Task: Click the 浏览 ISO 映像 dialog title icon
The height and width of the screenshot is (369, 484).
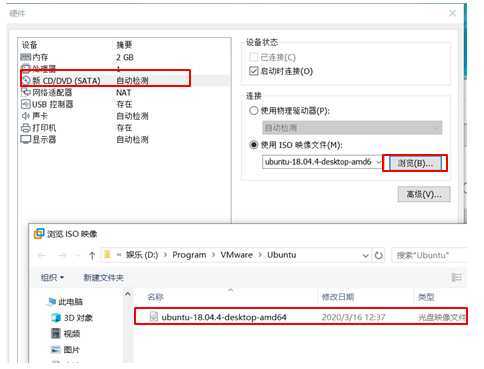Action: click(39, 234)
